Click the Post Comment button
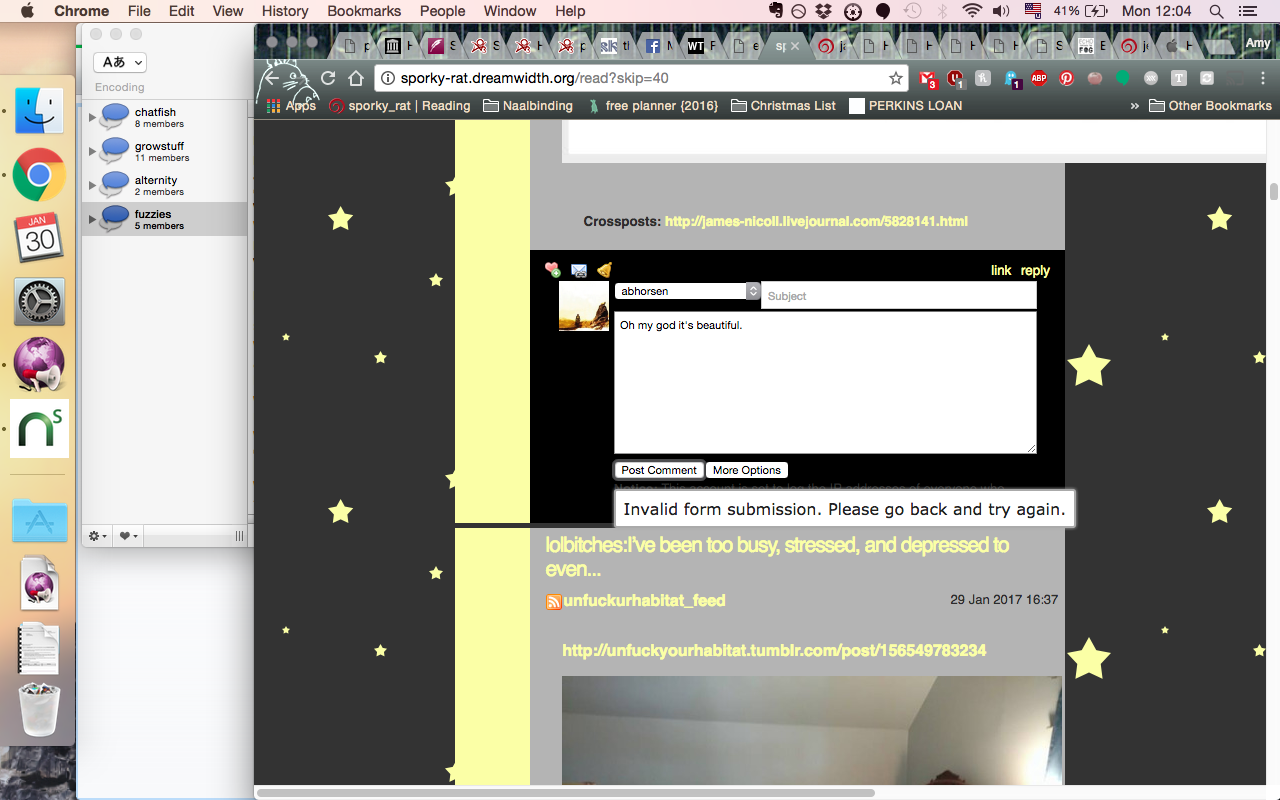The height and width of the screenshot is (800, 1280). [x=659, y=470]
